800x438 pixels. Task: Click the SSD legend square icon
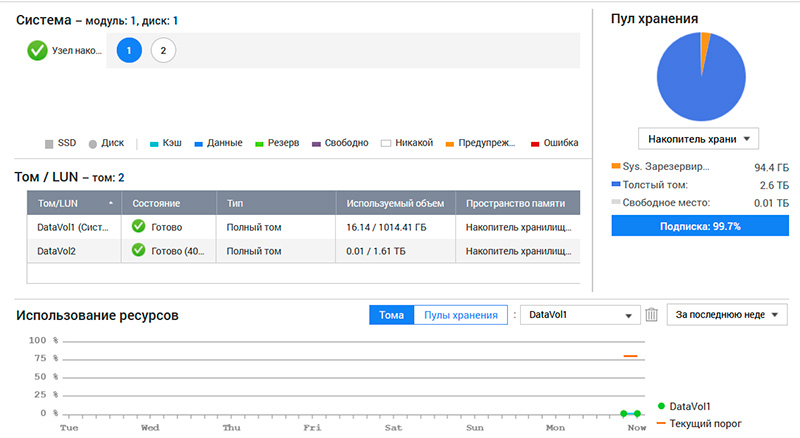point(50,143)
